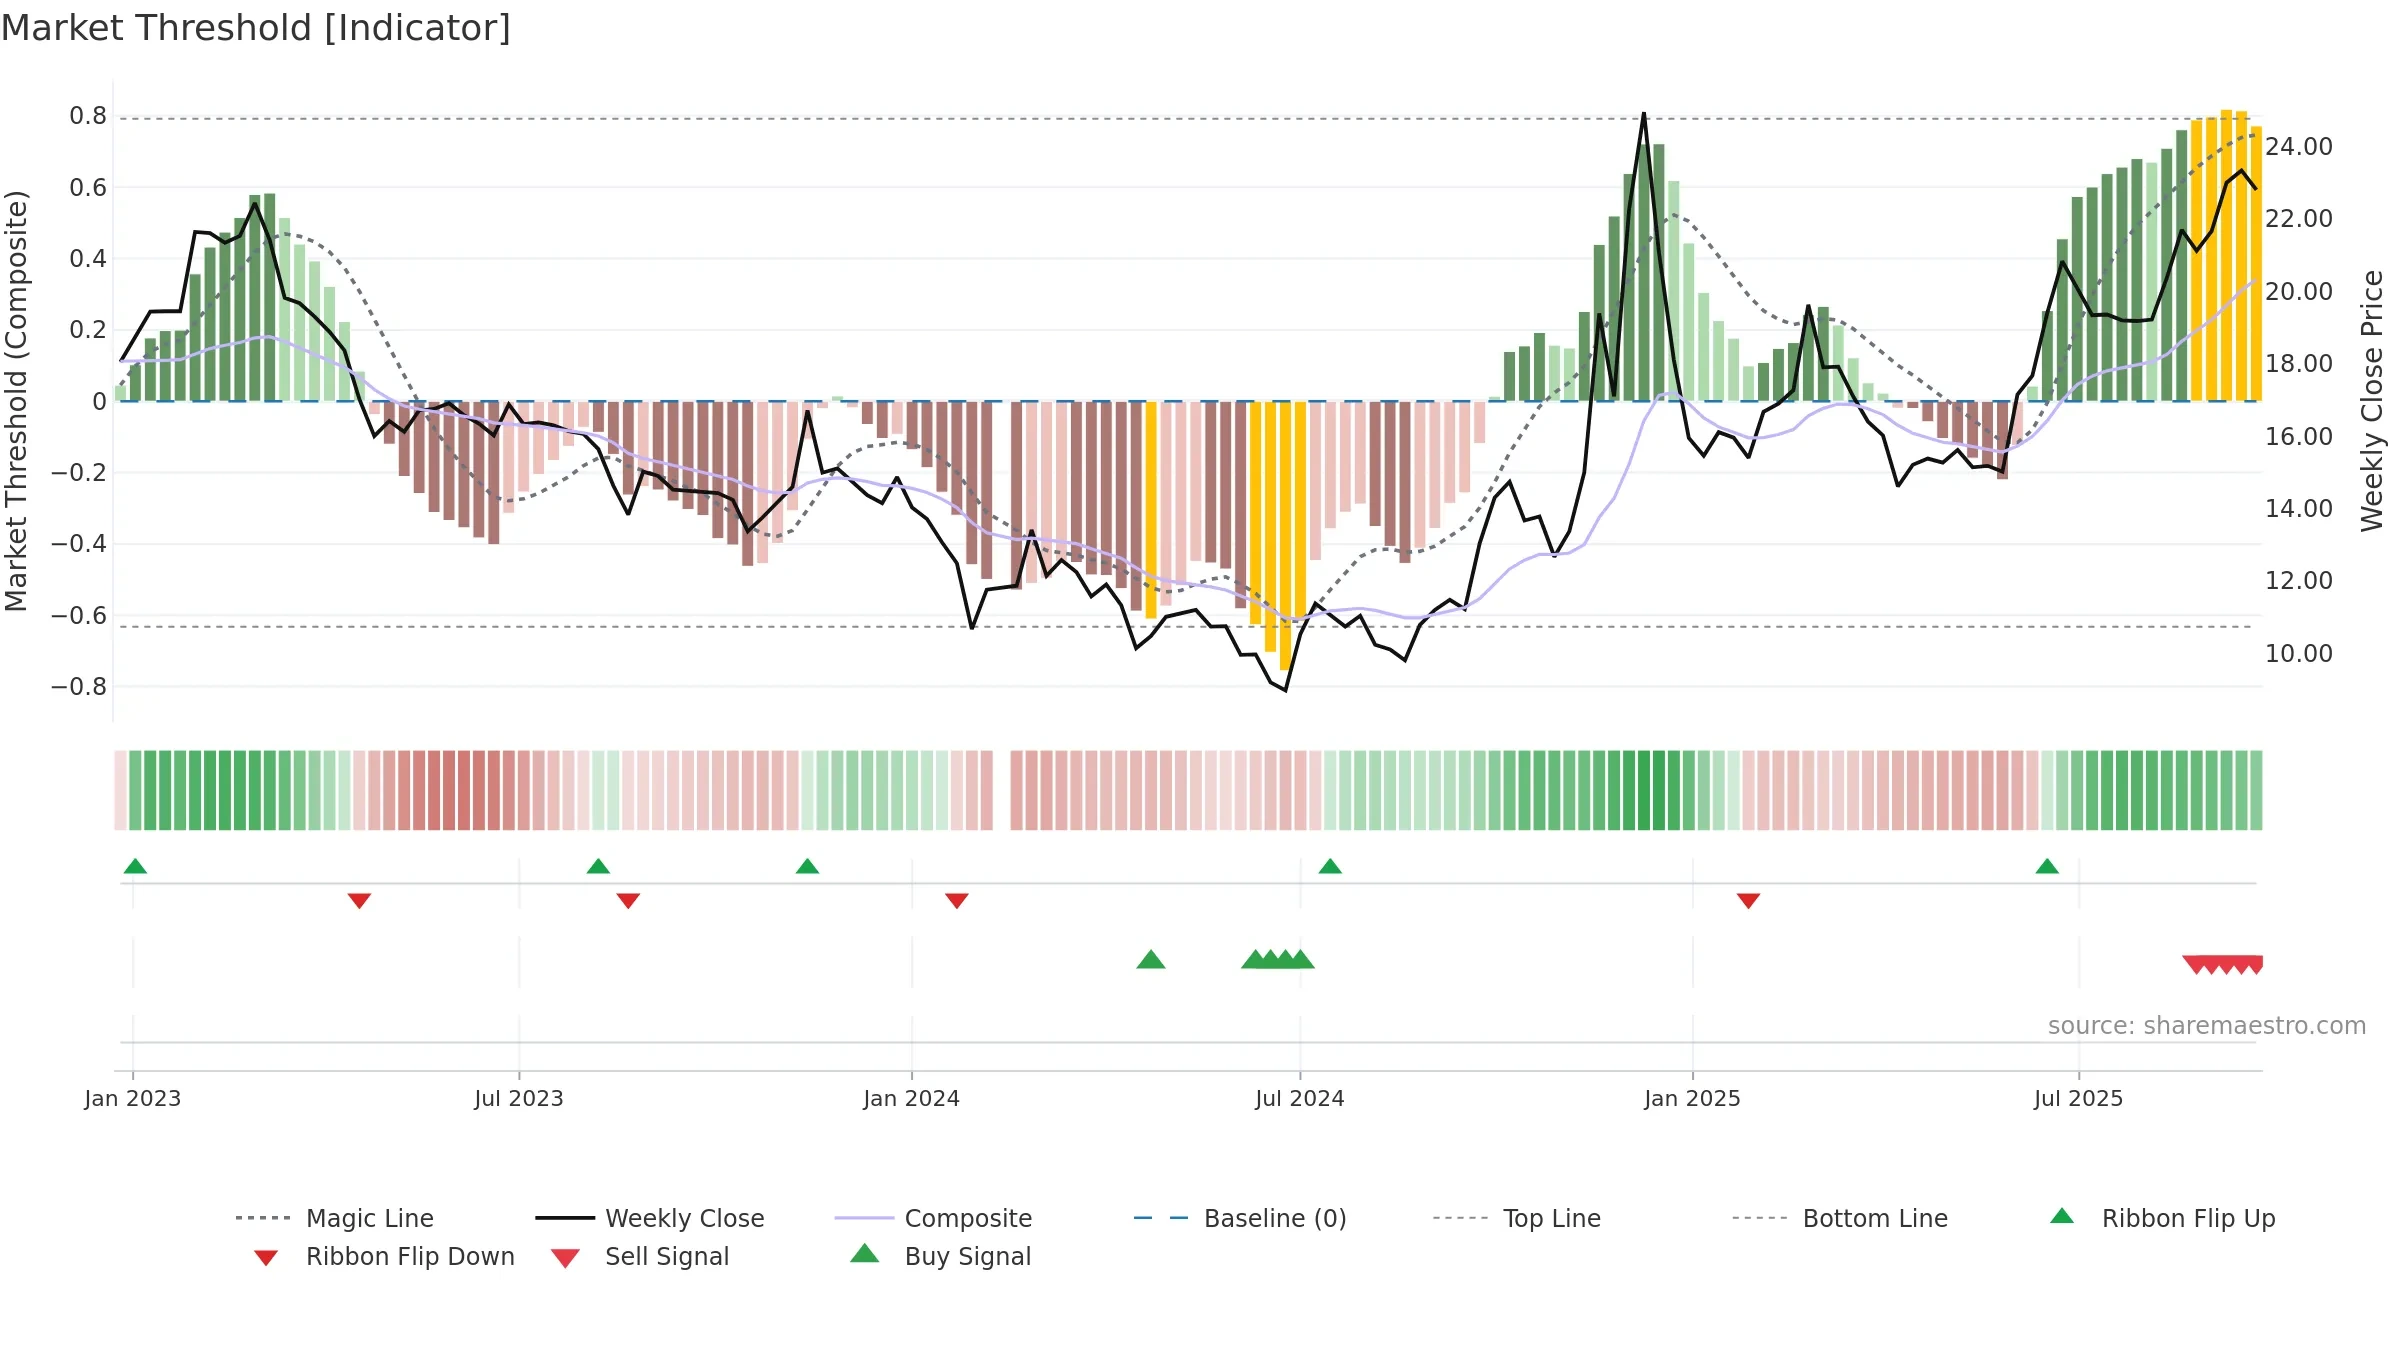Click the green Buy Signal legend triangle
The image size is (2400, 1350).
[x=865, y=1253]
